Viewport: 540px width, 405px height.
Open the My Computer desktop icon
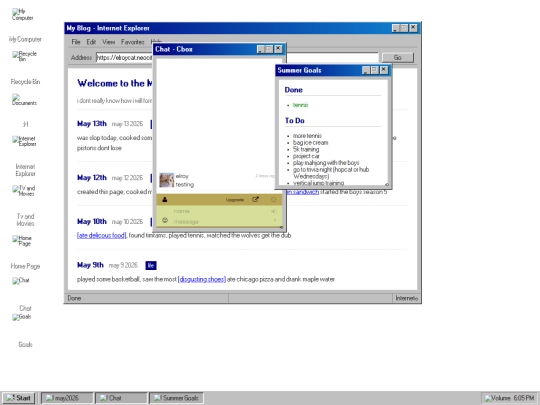point(23,14)
